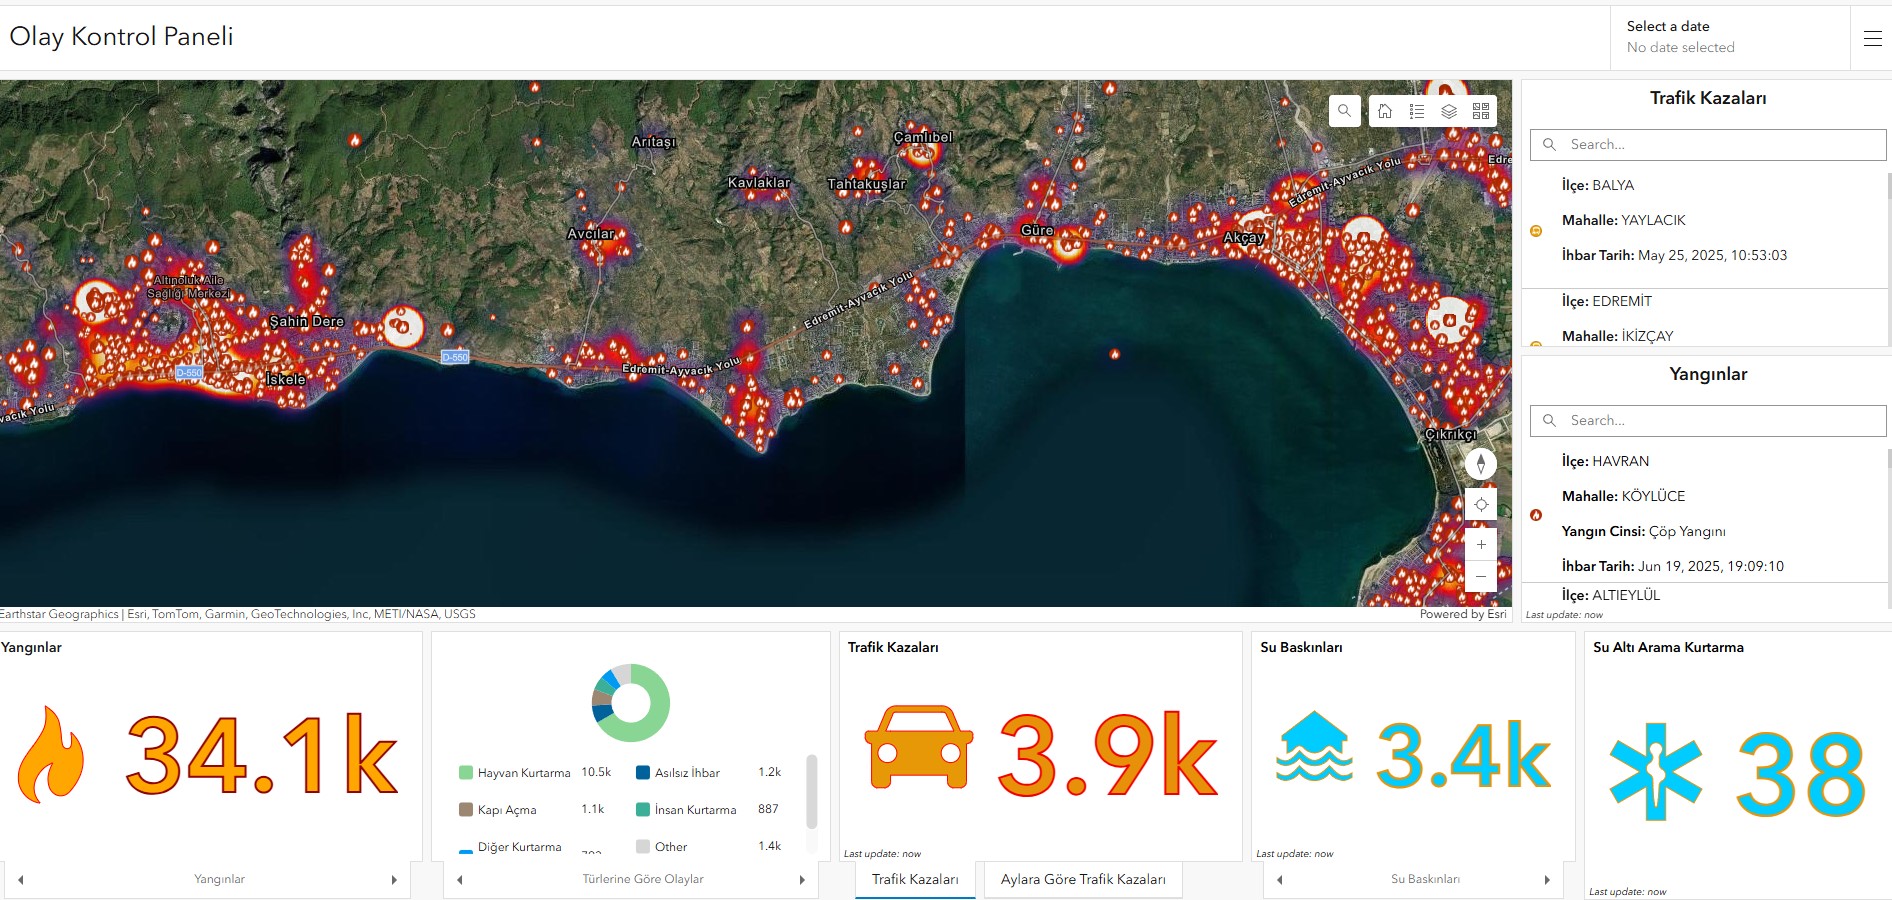Zoom out on the map
1892x900 pixels.
click(x=1481, y=576)
